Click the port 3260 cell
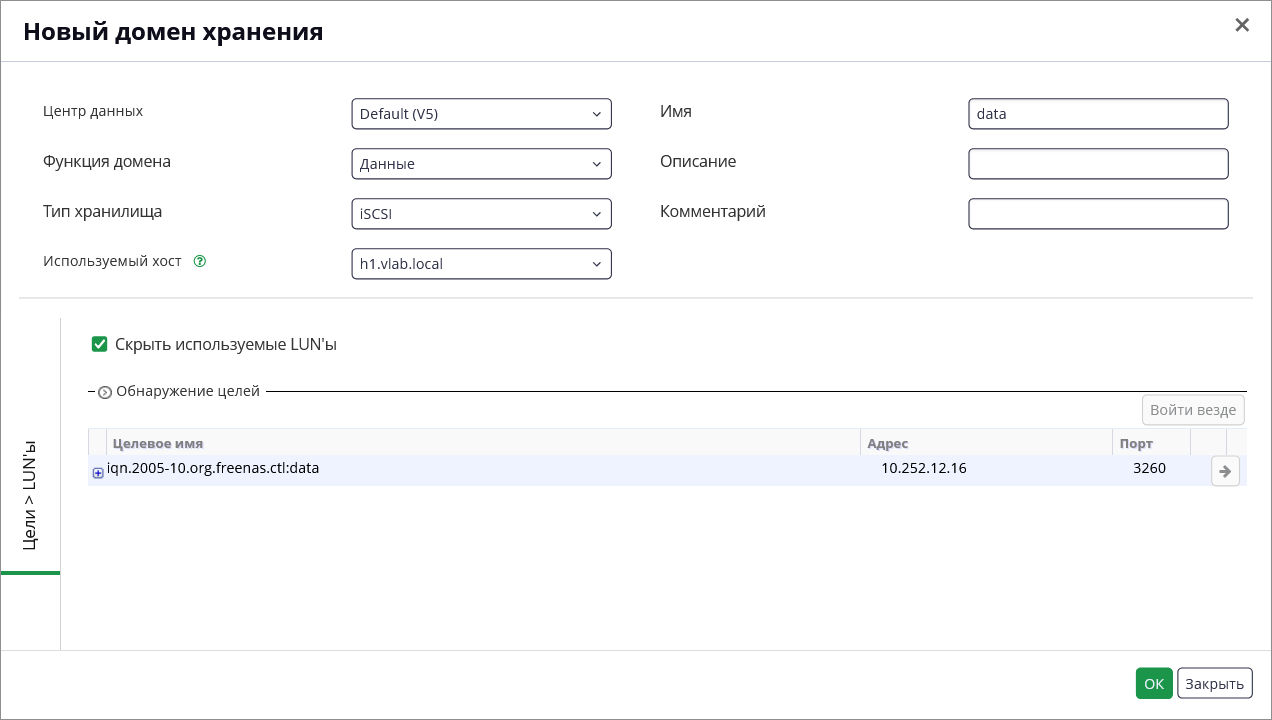The width and height of the screenshot is (1272, 720). tap(1149, 467)
